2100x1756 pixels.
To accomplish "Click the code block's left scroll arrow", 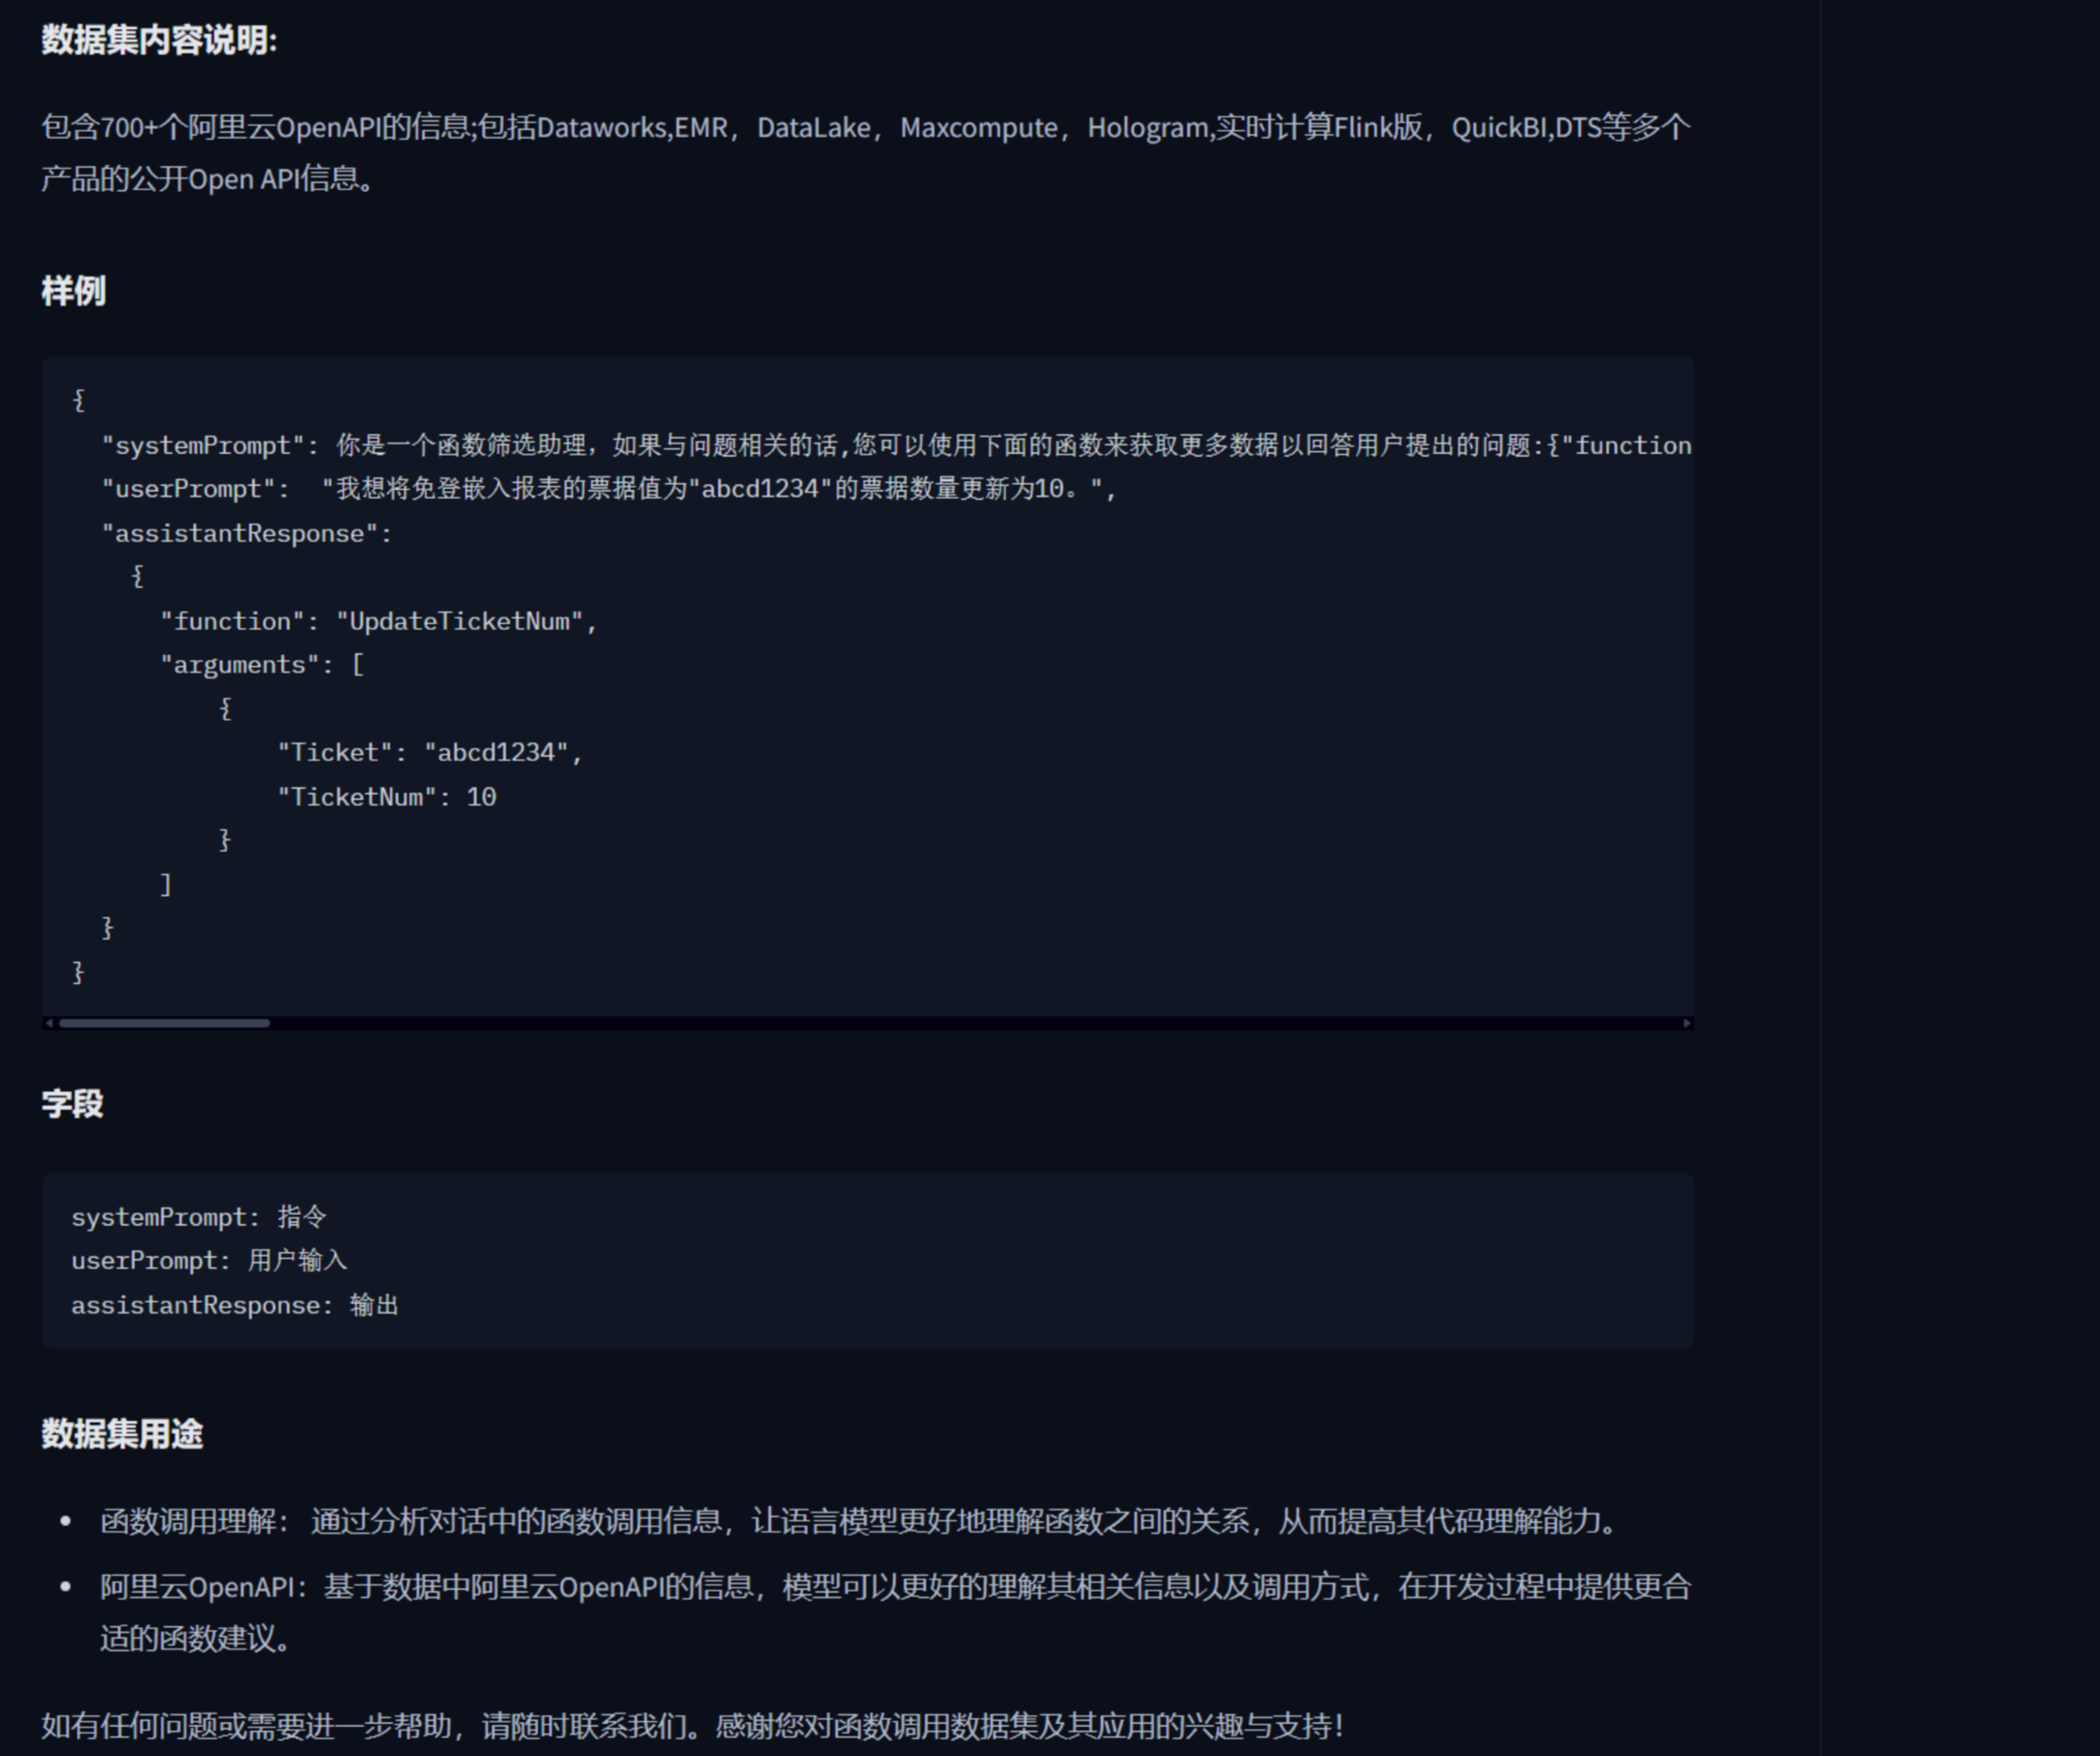I will pos(49,1023).
